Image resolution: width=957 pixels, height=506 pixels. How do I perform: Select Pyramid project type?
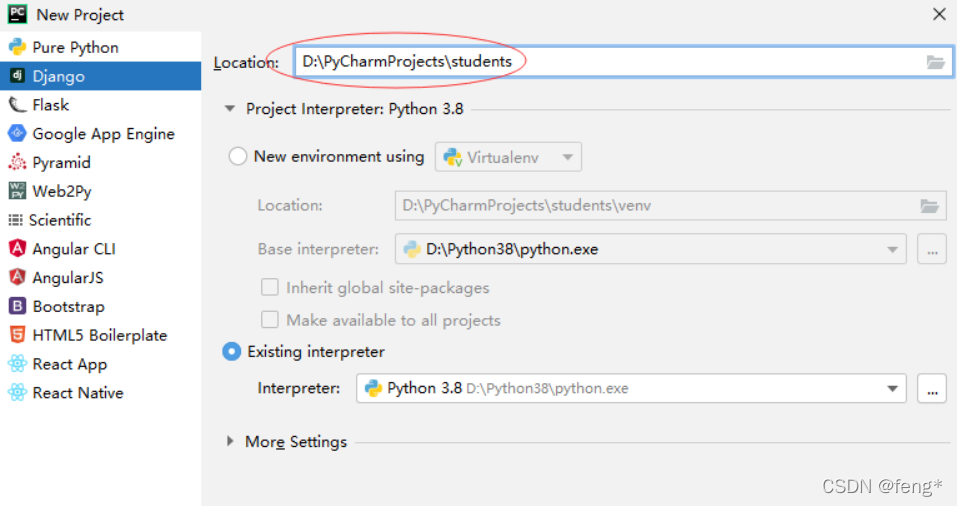pos(100,162)
